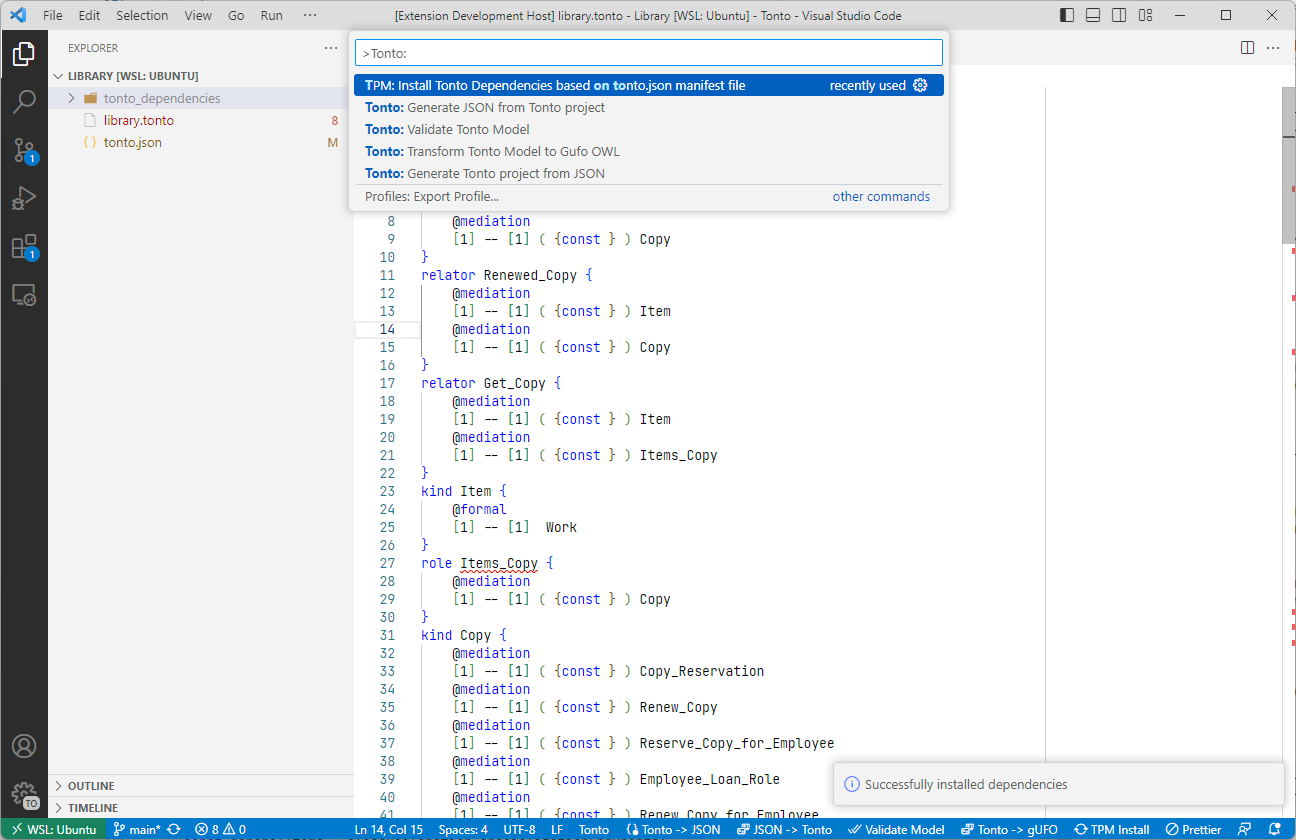Viewport: 1296px width, 840px height.
Task: Open the Accounts icon in activity bar
Action: click(x=24, y=746)
